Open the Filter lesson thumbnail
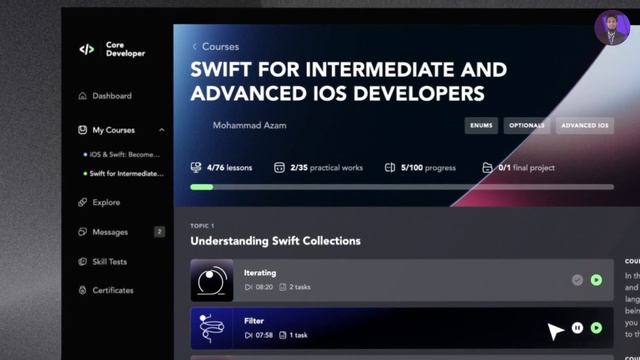The width and height of the screenshot is (640, 360). pos(212,328)
